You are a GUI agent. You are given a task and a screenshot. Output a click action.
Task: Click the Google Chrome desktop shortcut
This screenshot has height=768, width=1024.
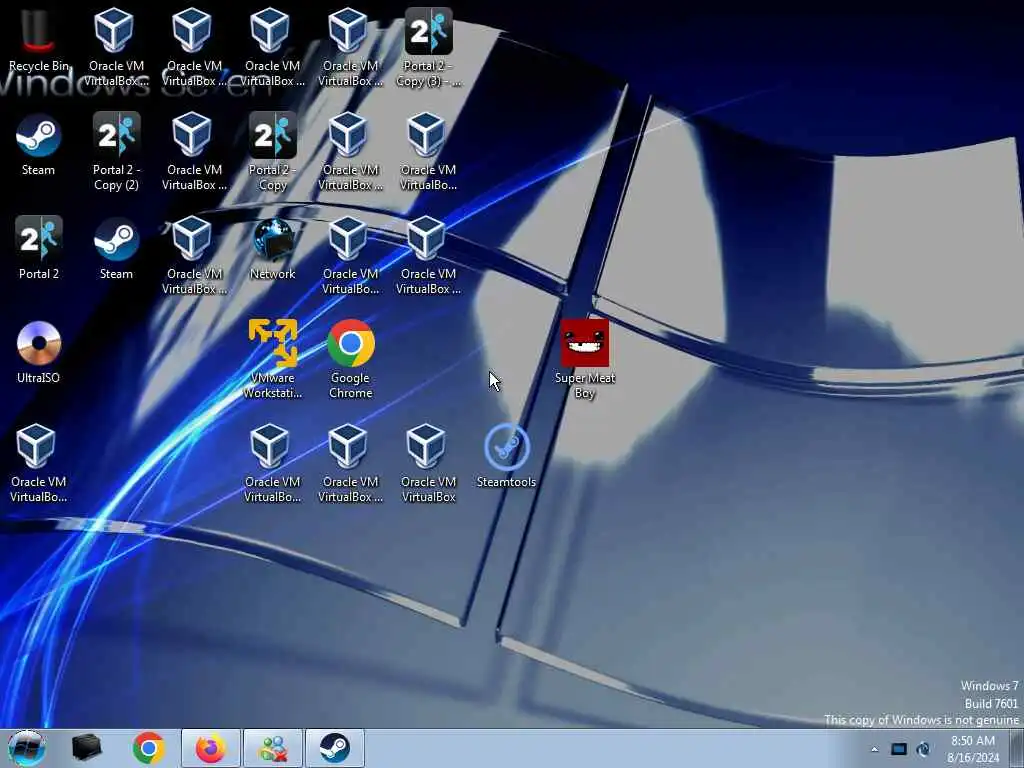click(x=351, y=359)
